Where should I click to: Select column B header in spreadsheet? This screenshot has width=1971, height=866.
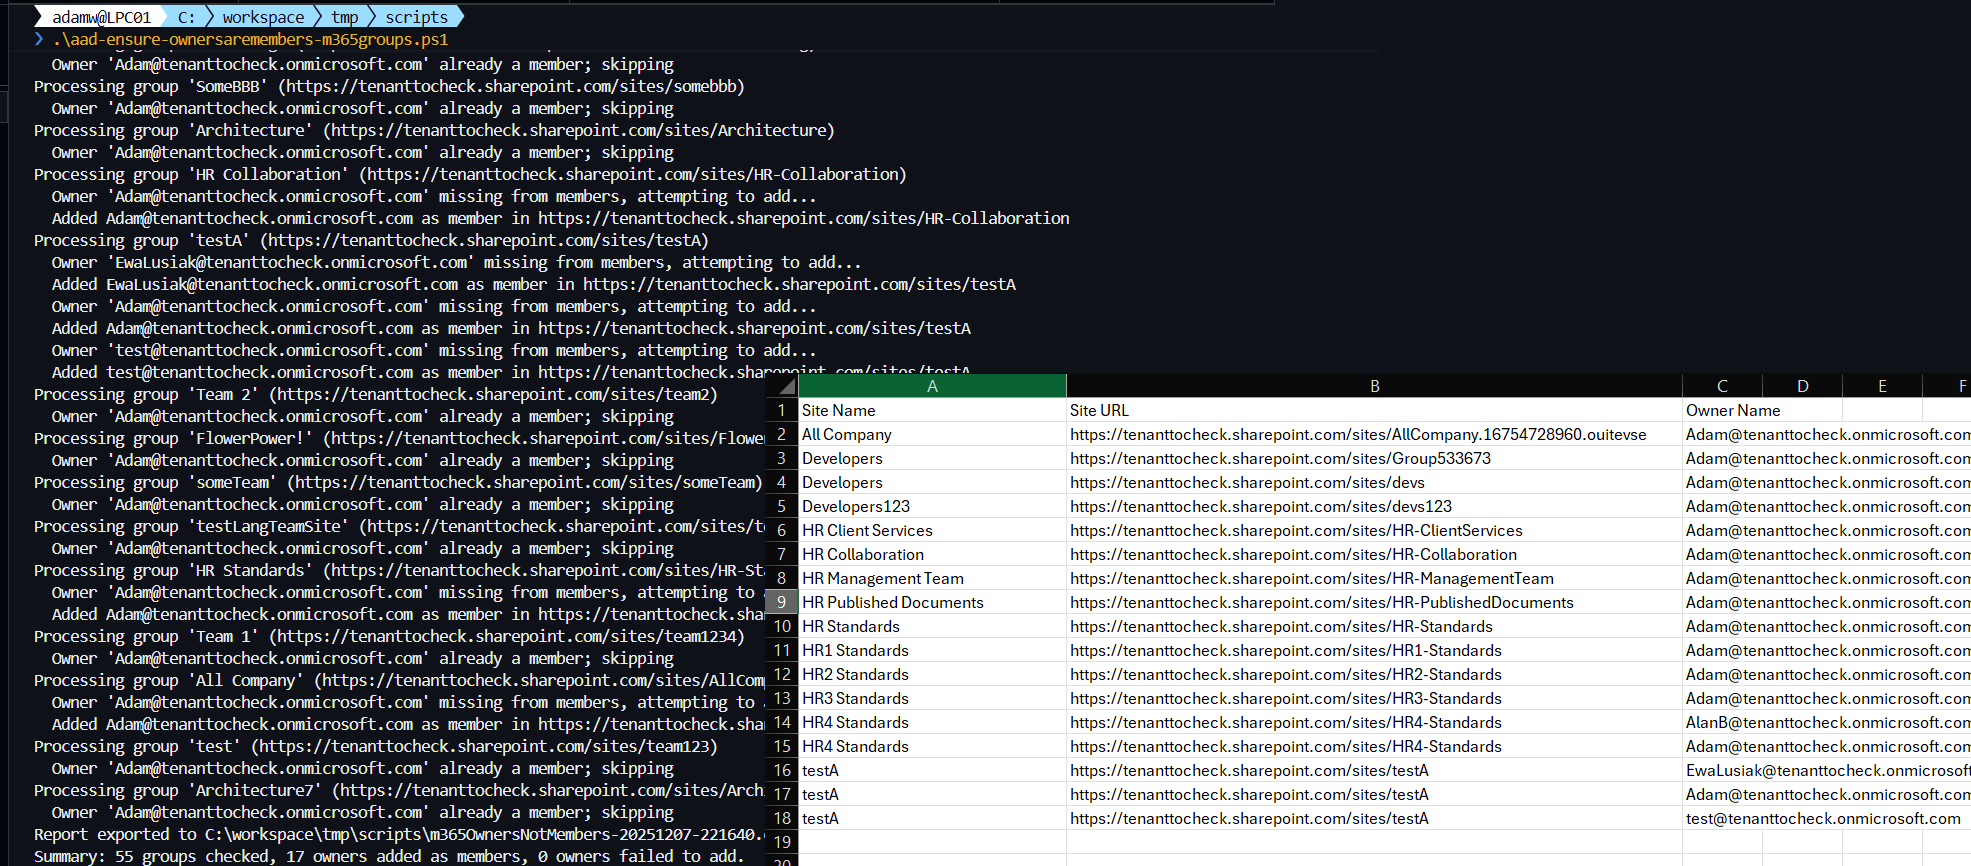point(1374,386)
